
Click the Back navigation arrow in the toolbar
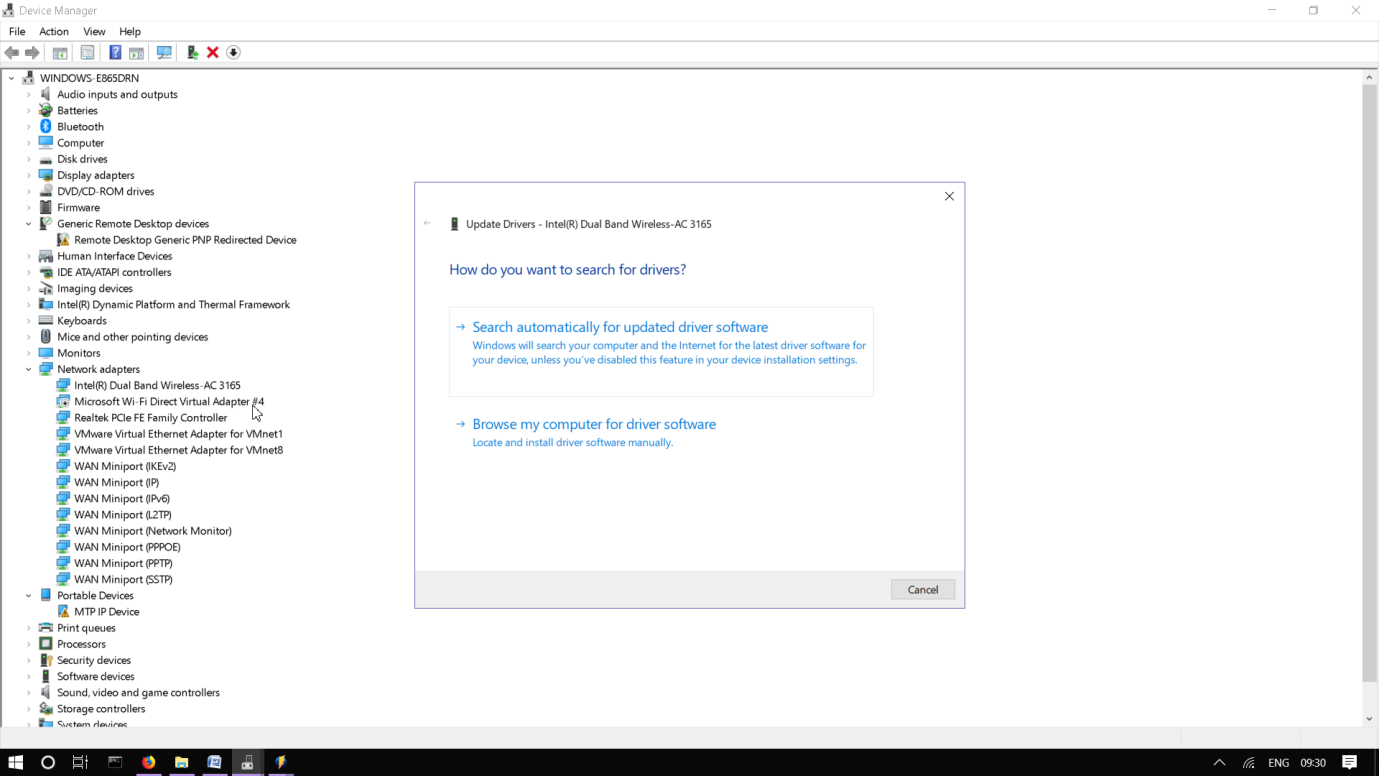(11, 52)
